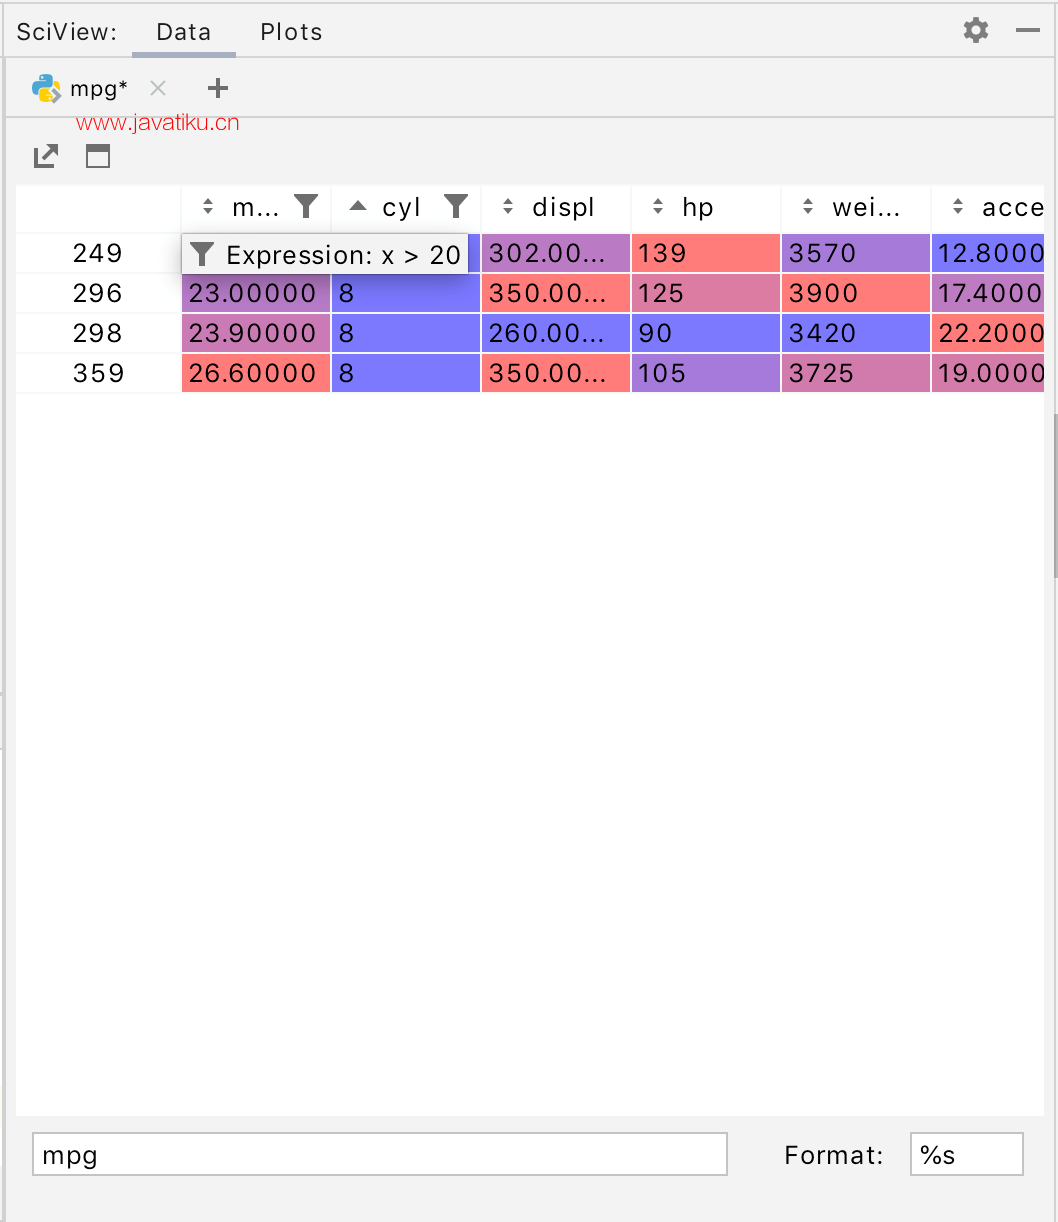Click the filter icon on cyl column
Screen dimensions: 1058x1222
click(x=456, y=207)
